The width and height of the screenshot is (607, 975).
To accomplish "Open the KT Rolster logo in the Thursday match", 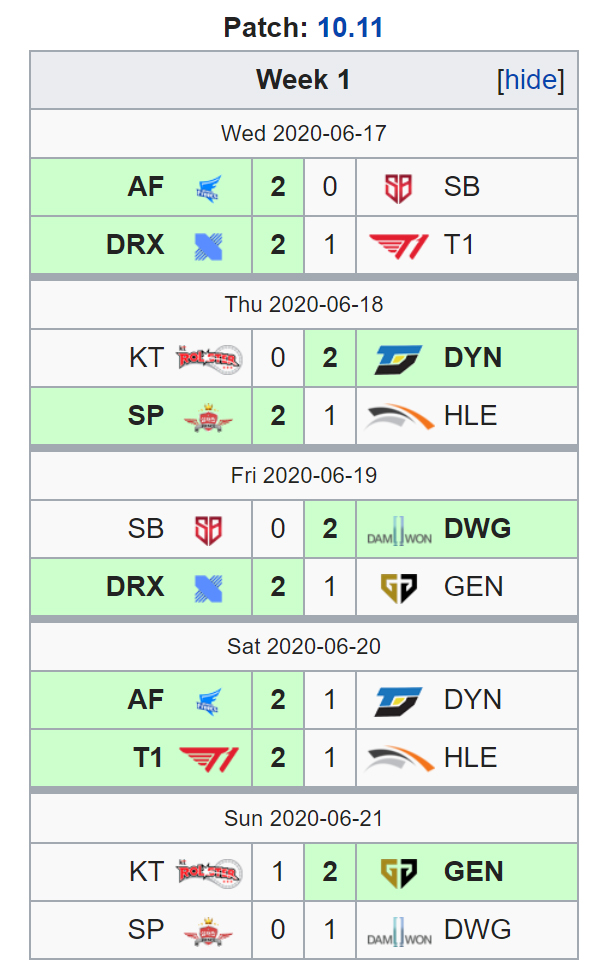I will point(209,359).
